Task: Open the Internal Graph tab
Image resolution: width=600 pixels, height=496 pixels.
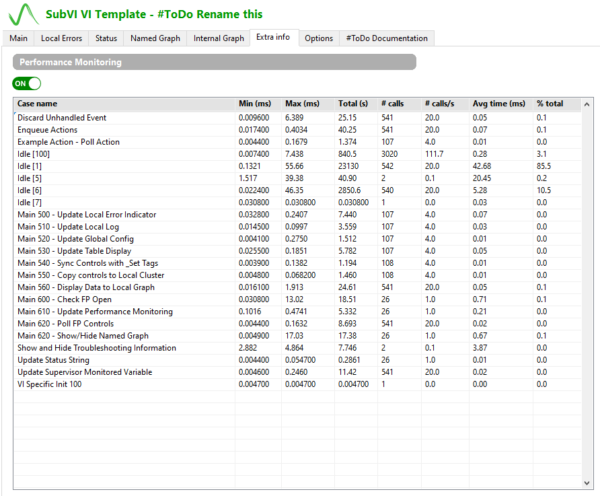Action: 218,38
